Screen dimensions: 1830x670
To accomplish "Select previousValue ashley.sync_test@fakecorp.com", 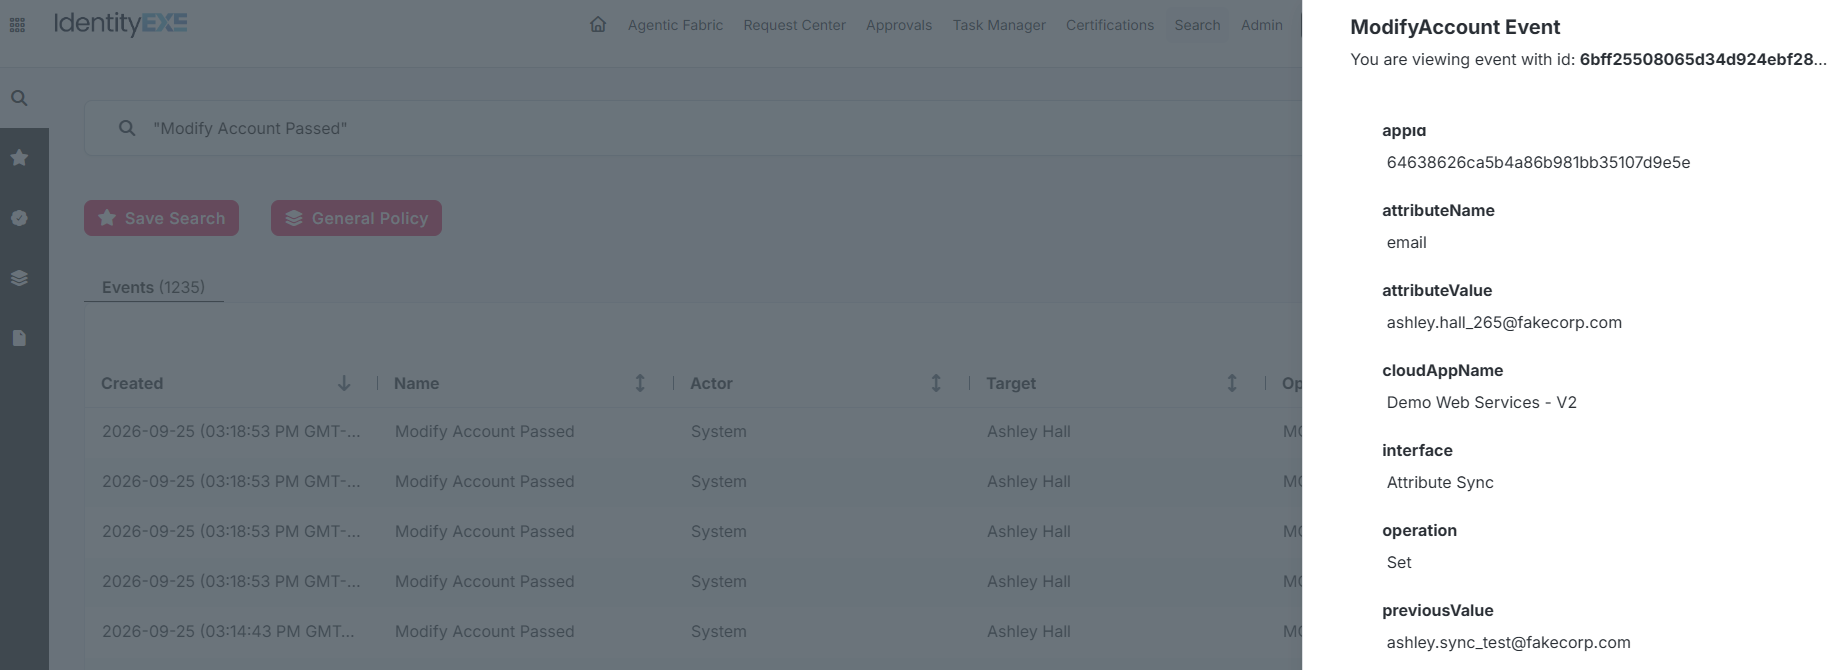I will click(x=1508, y=642).
